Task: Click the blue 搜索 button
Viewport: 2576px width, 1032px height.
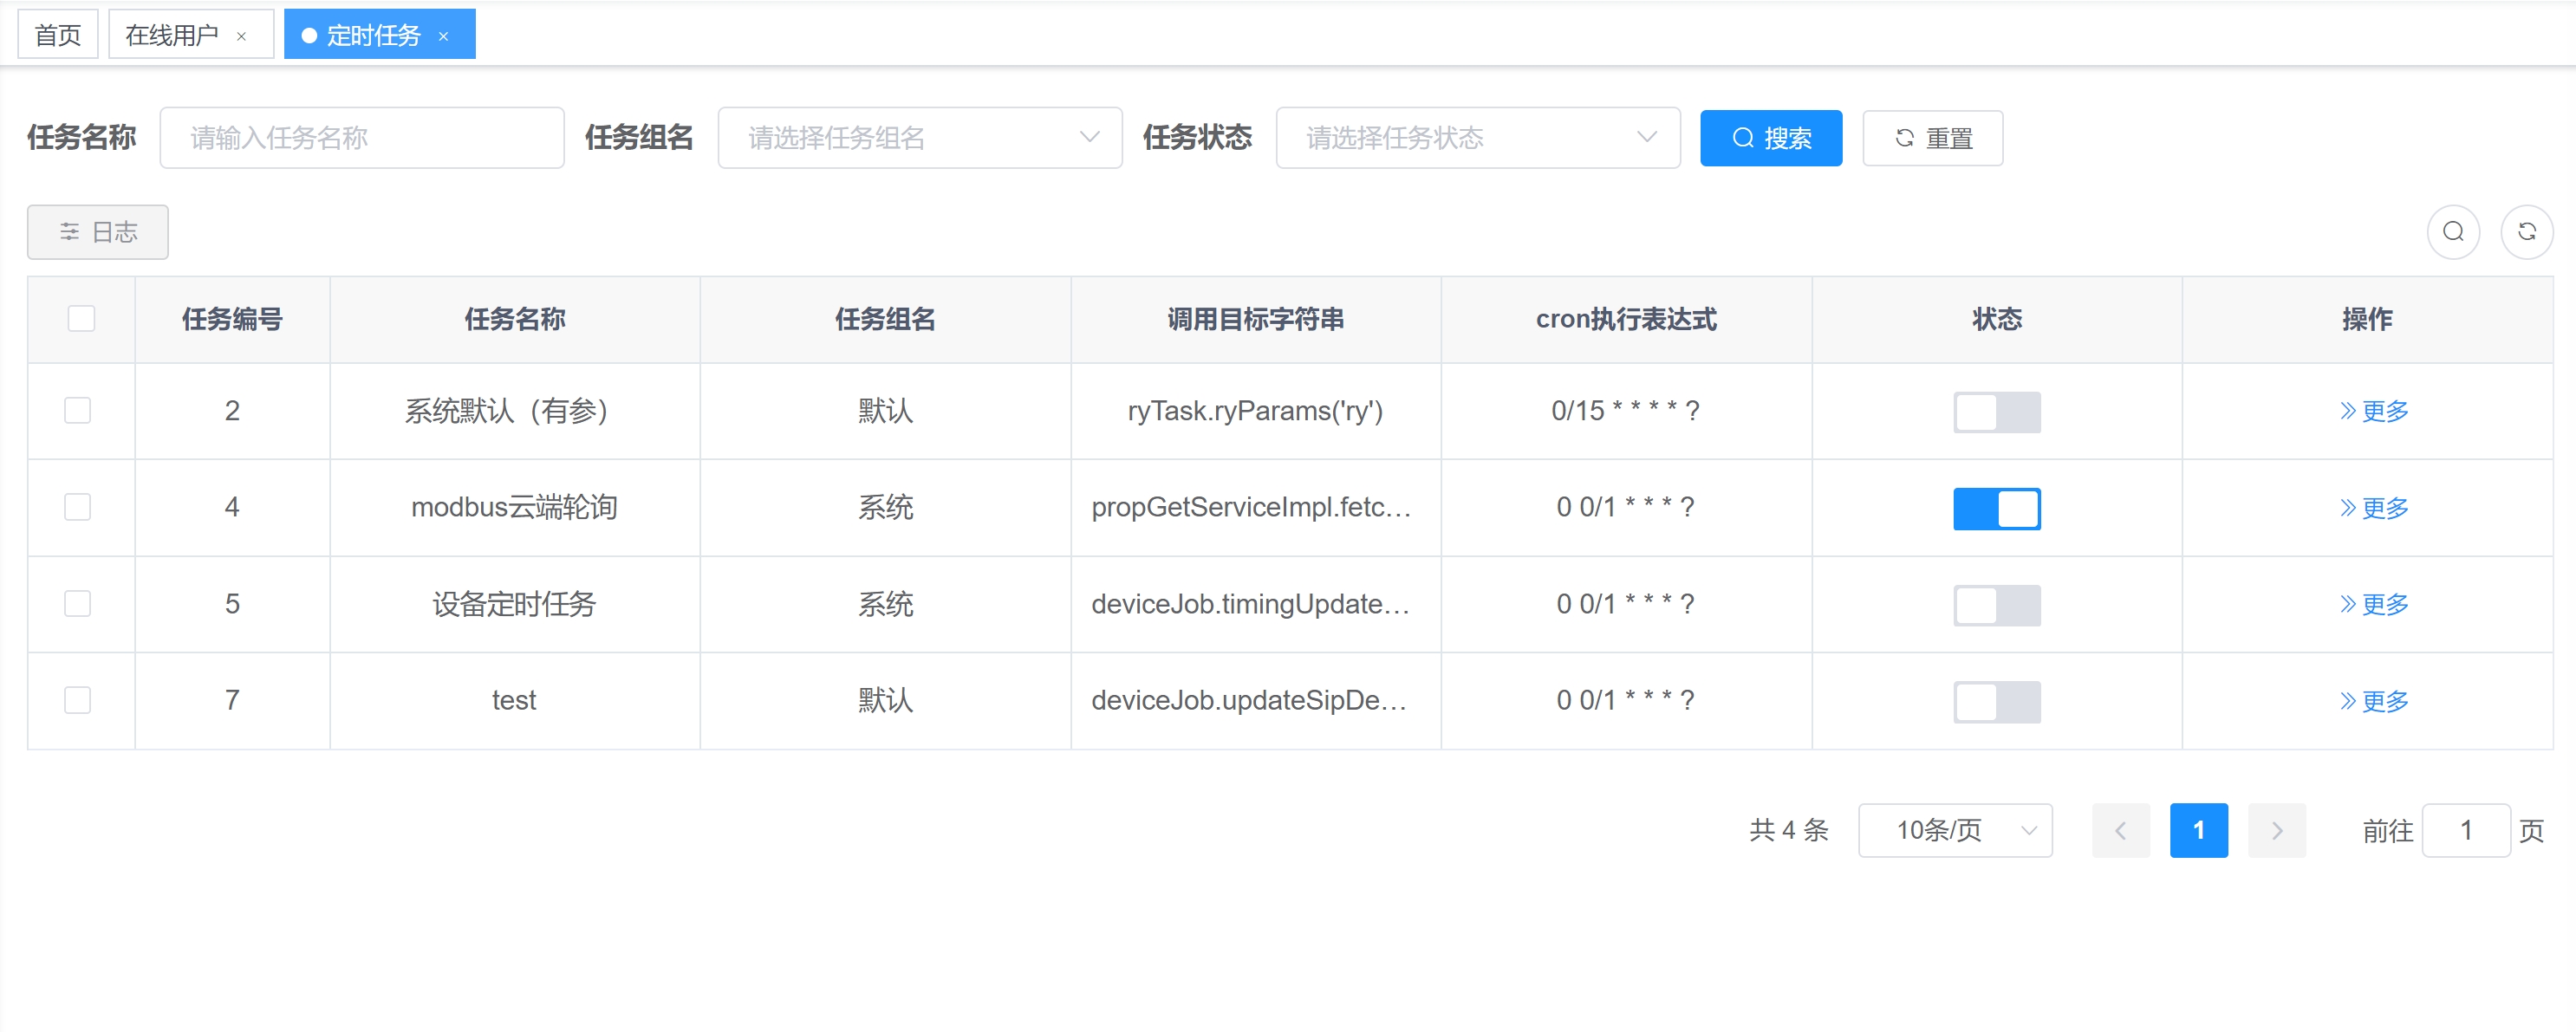Action: click(1771, 138)
